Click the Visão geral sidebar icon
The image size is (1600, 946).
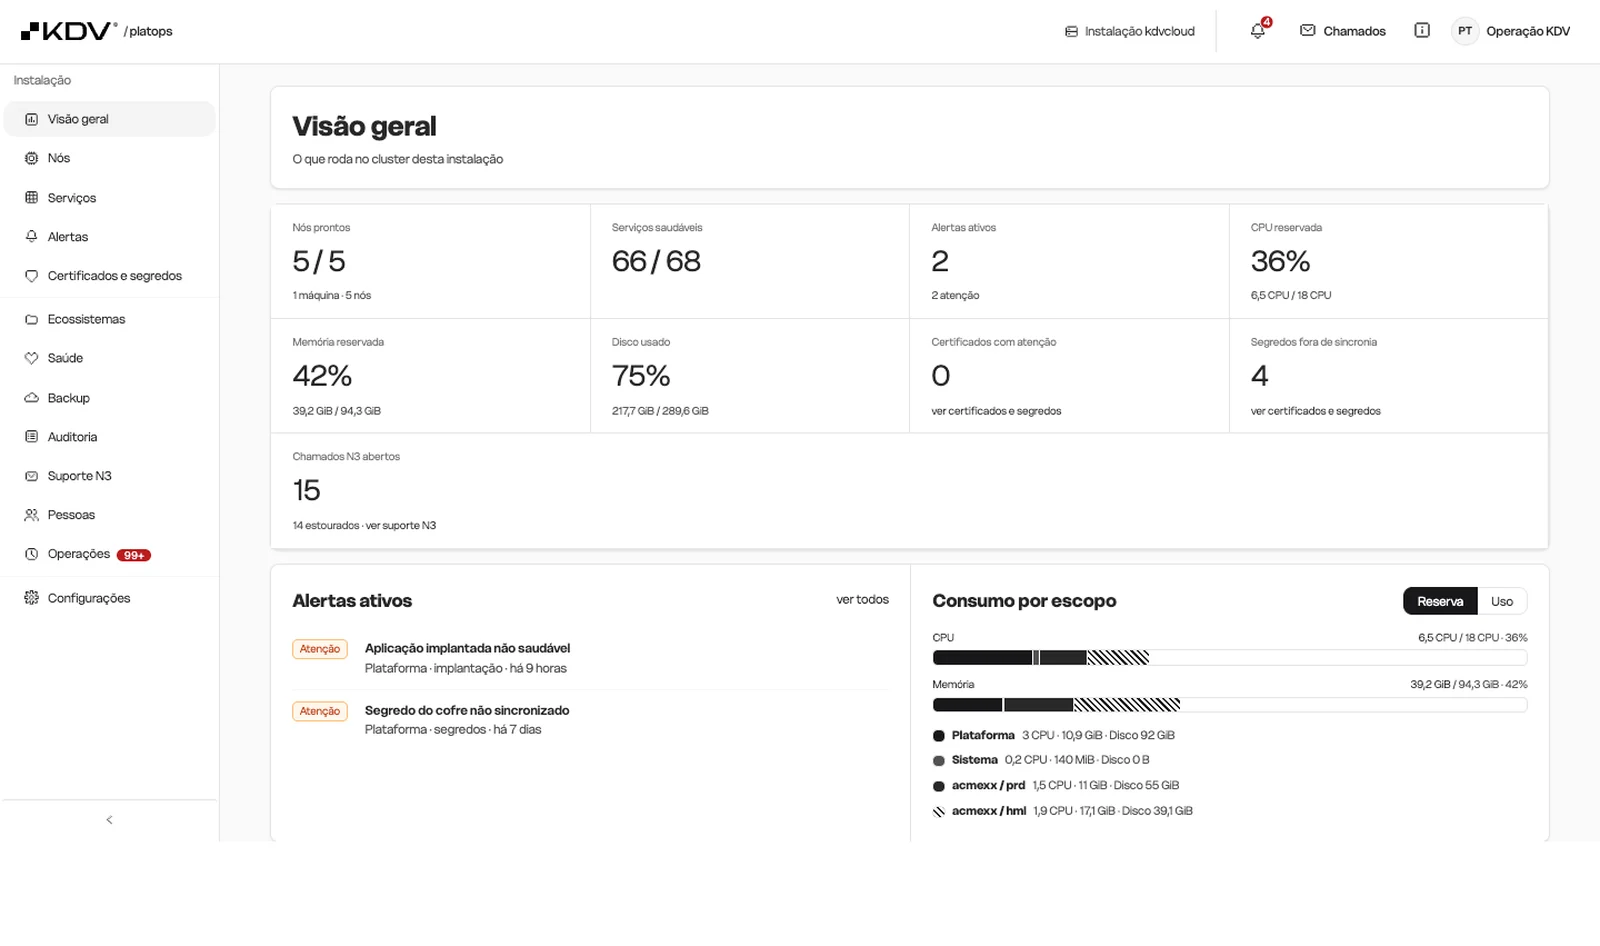coord(31,119)
